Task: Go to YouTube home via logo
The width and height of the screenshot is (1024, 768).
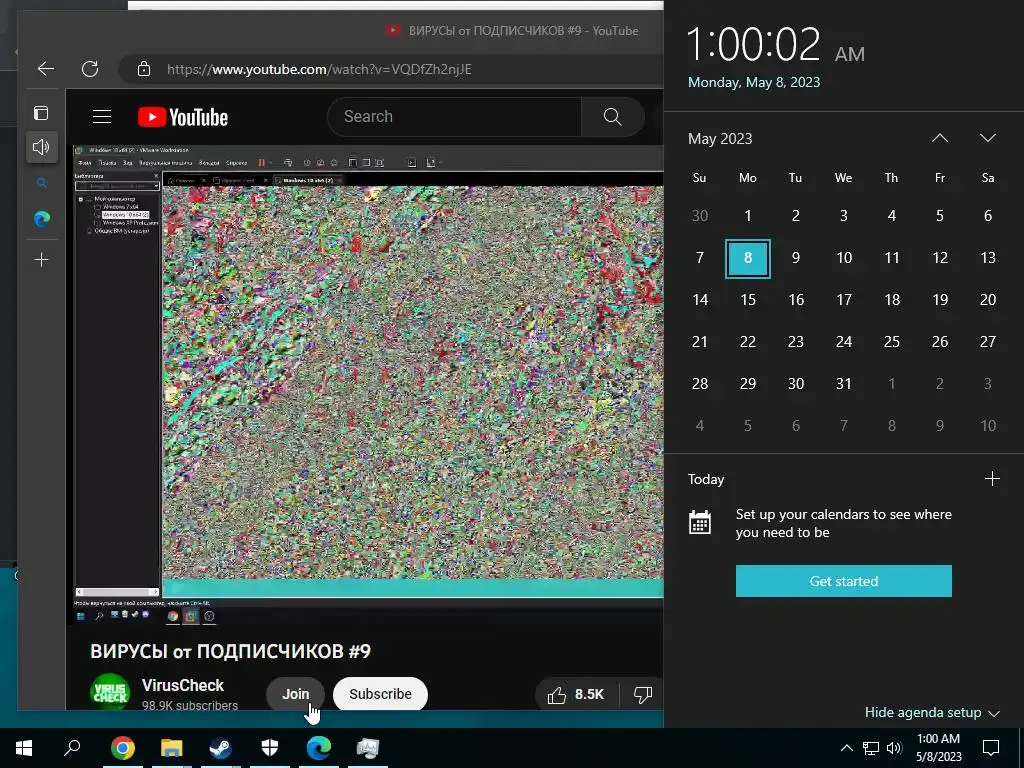Action: click(183, 117)
